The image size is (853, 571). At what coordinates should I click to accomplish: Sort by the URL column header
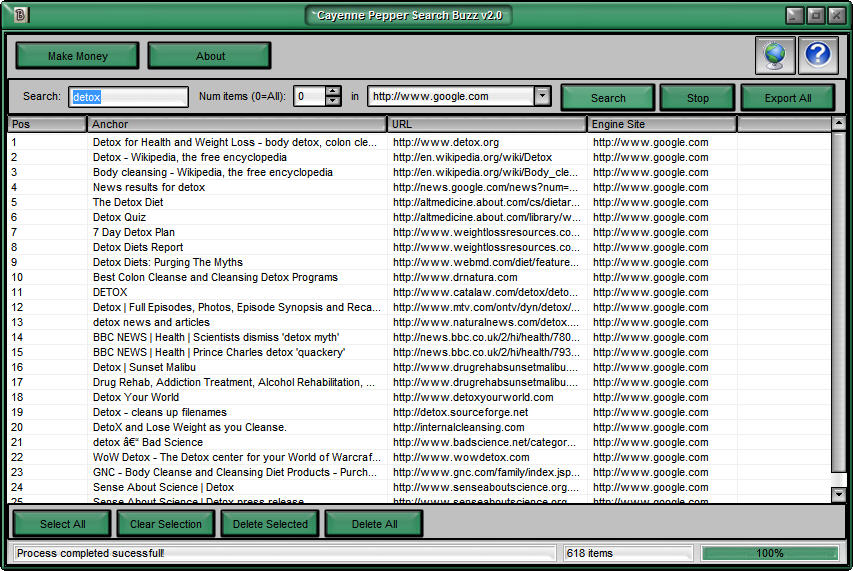(x=487, y=124)
